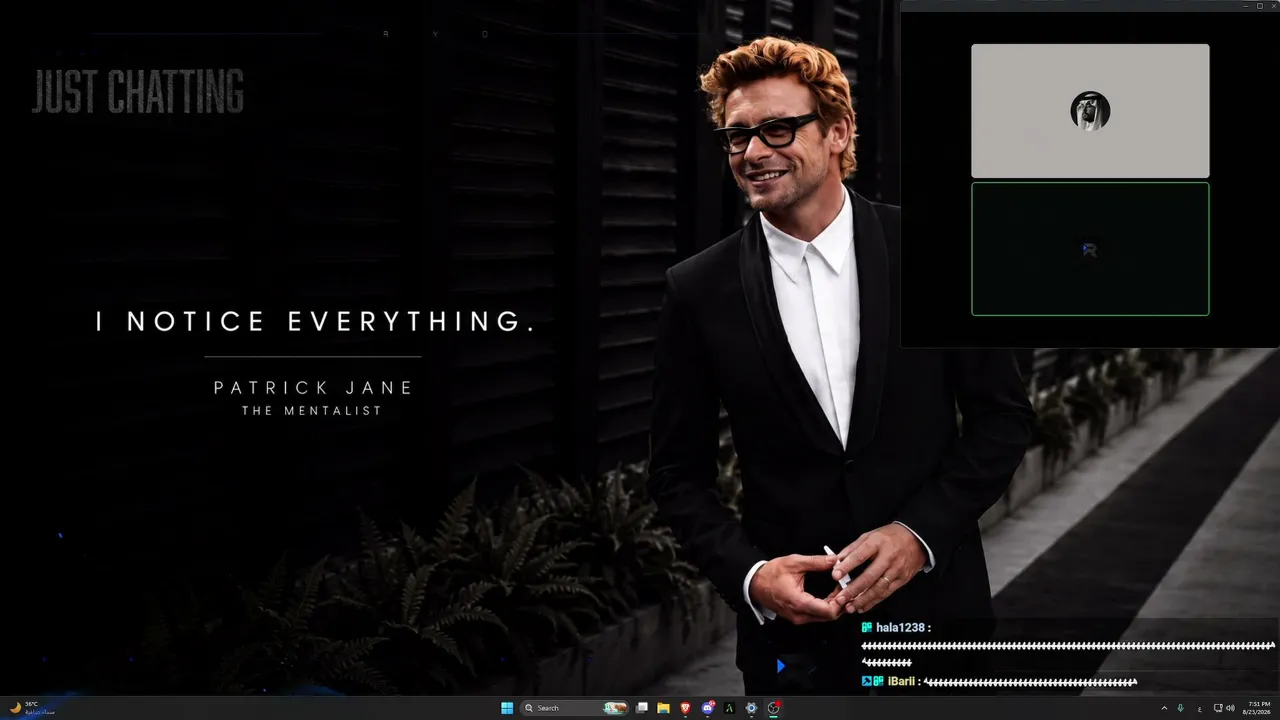Open File Explorer from the taskbar

point(663,708)
